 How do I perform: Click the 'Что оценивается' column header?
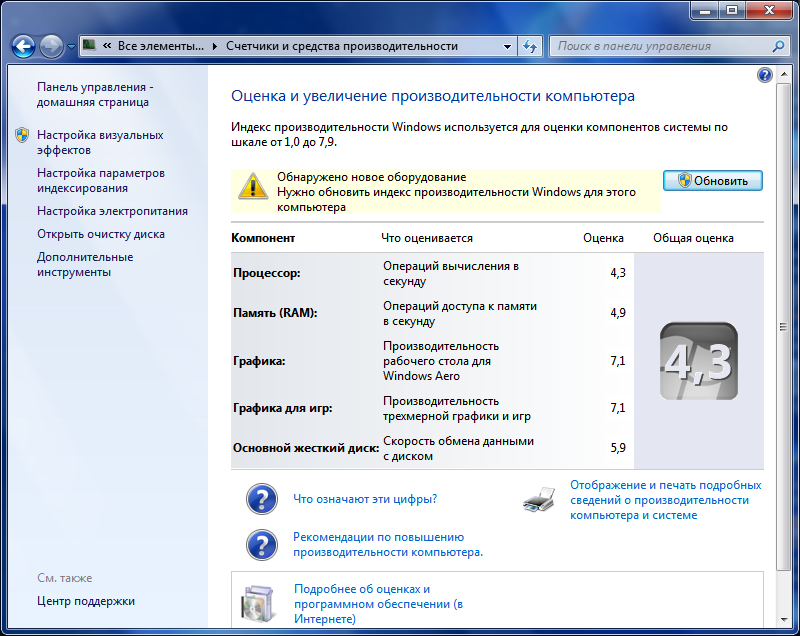pyautogui.click(x=427, y=238)
